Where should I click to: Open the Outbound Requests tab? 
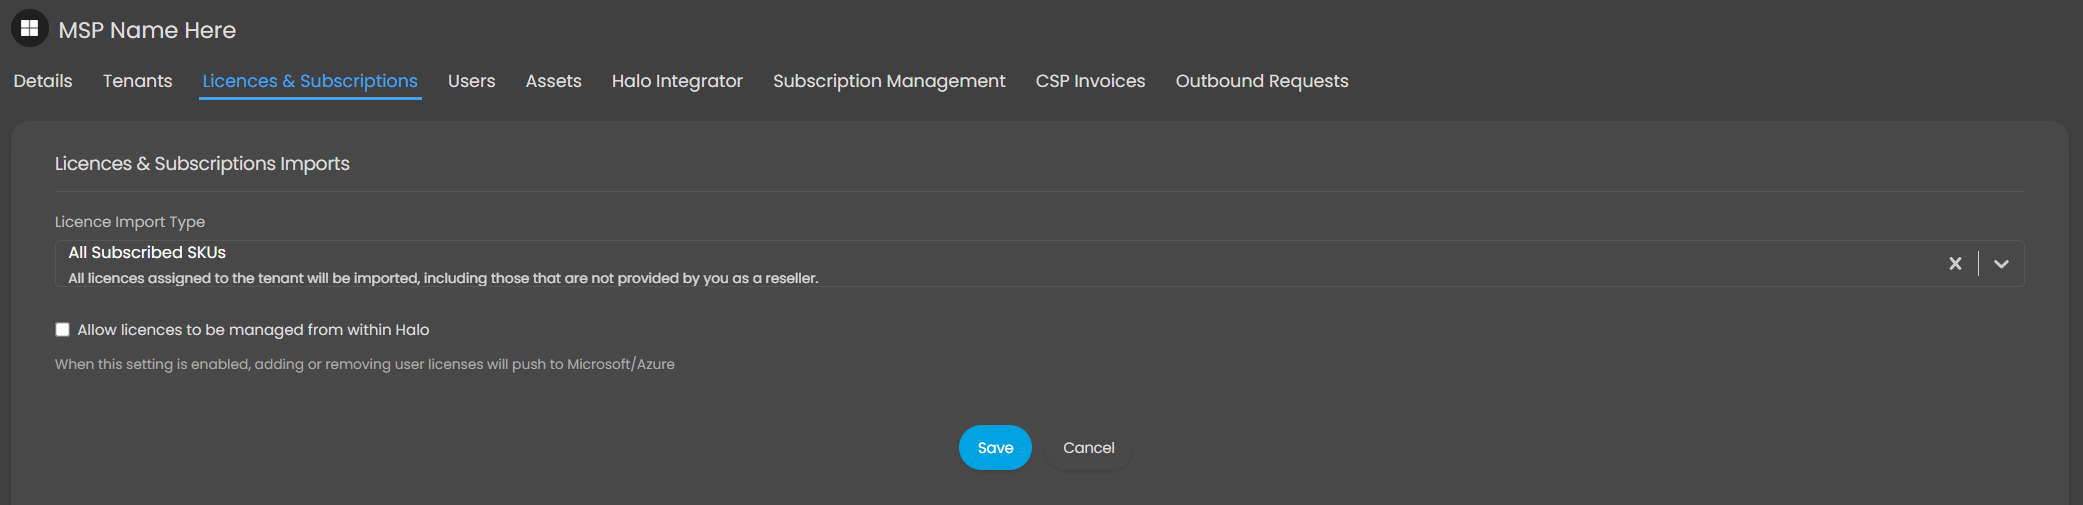1262,81
